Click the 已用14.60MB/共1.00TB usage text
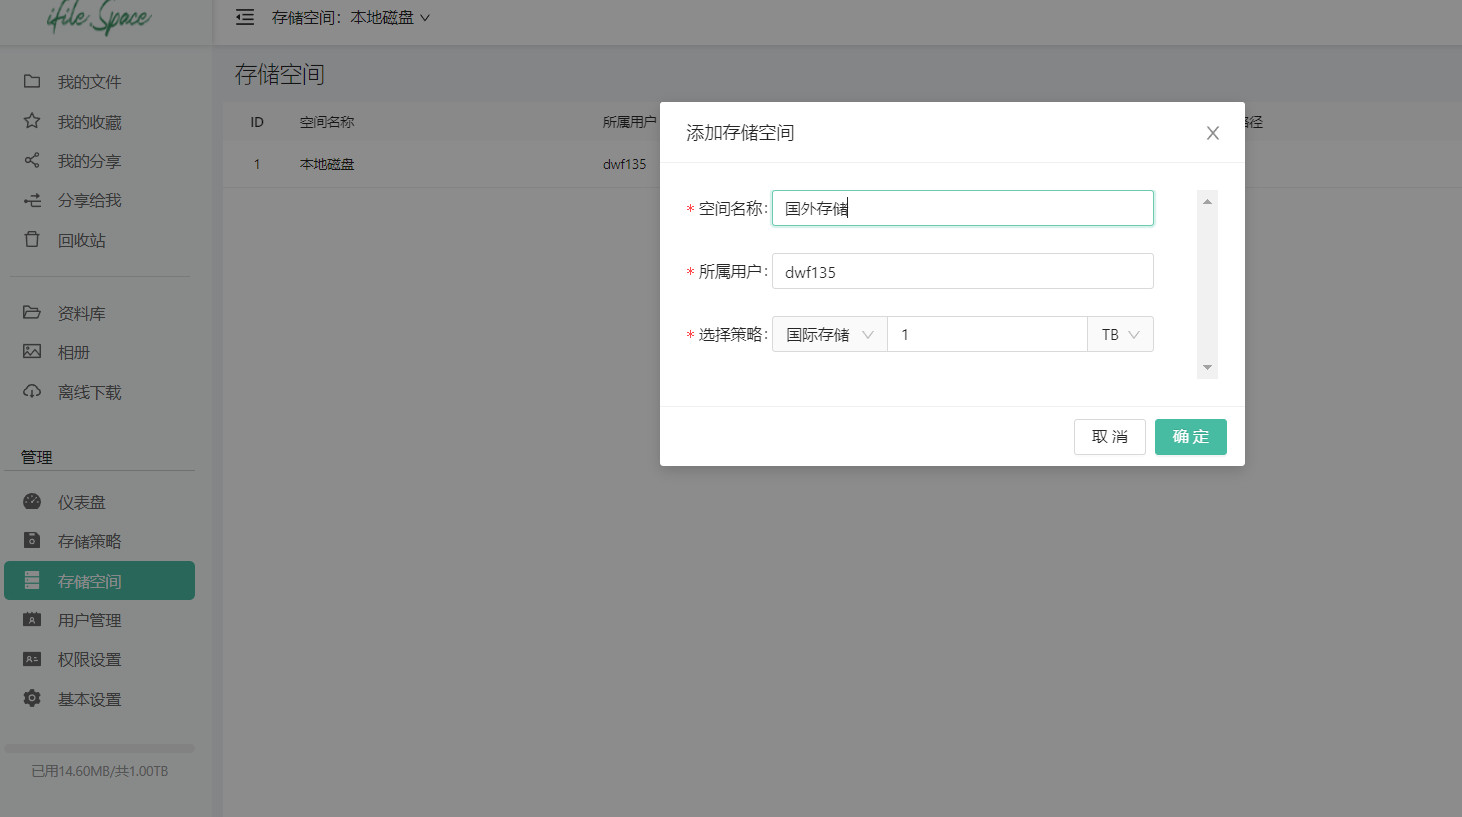1462x817 pixels. pyautogui.click(x=99, y=771)
